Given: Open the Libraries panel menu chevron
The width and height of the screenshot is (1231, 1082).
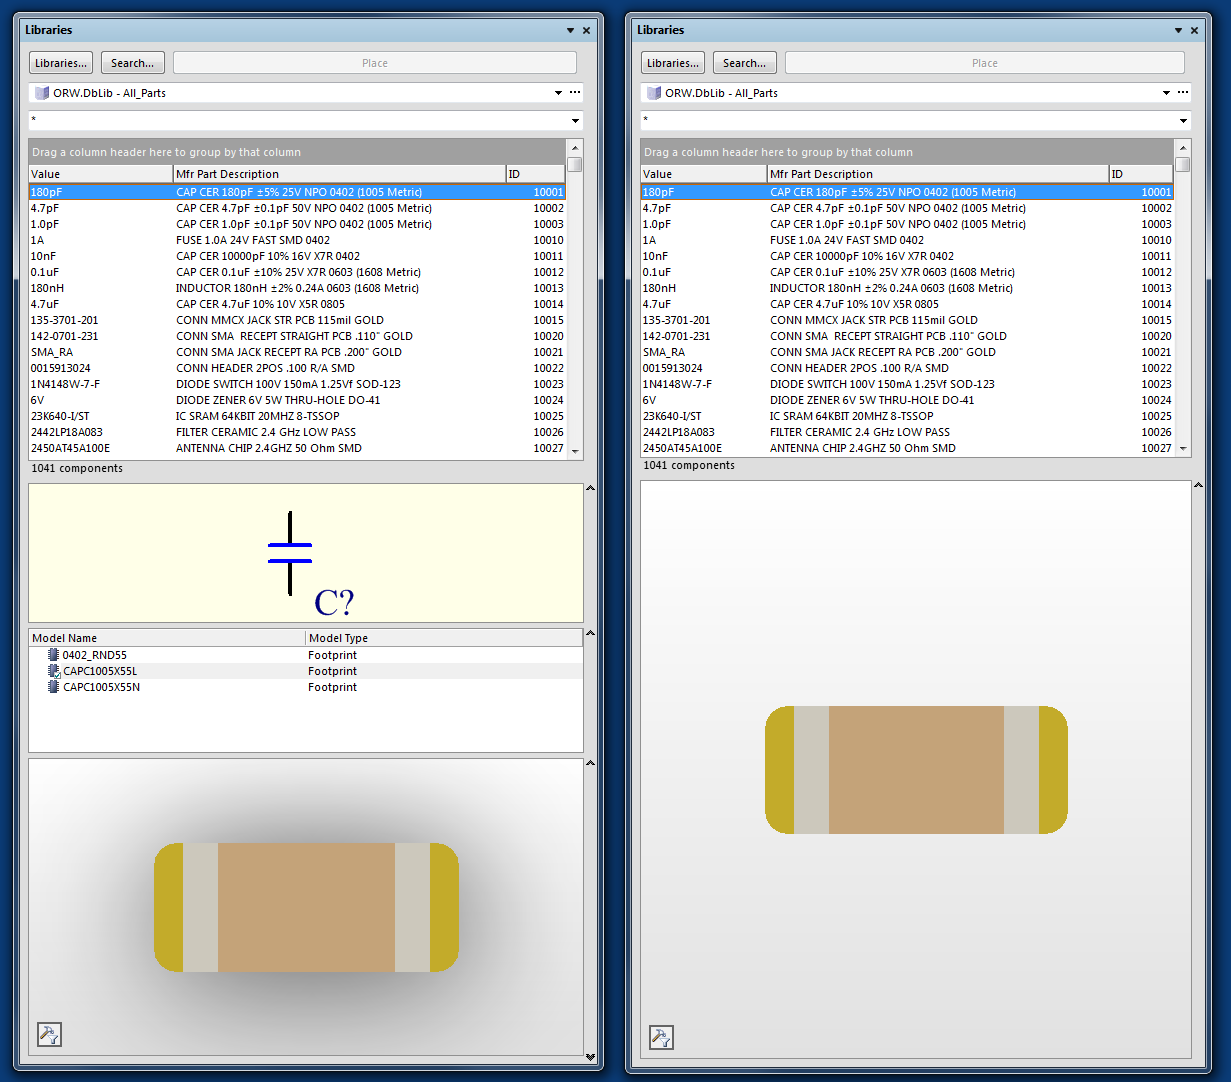Looking at the screenshot, I should click(x=569, y=30).
